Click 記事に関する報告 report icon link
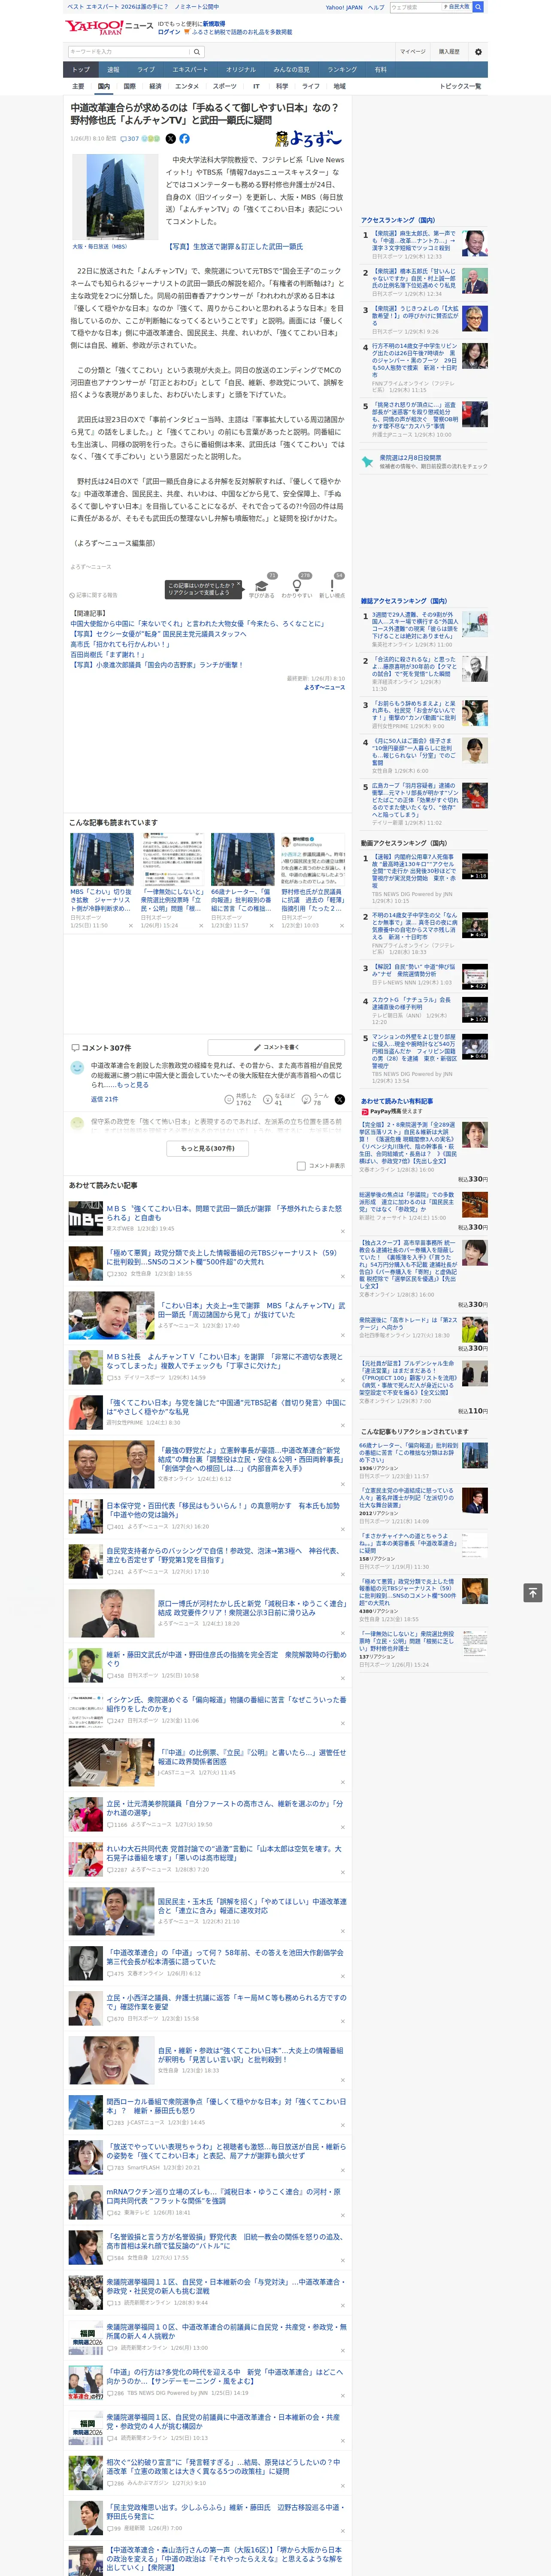This screenshot has height=2576, width=551. pos(94,595)
